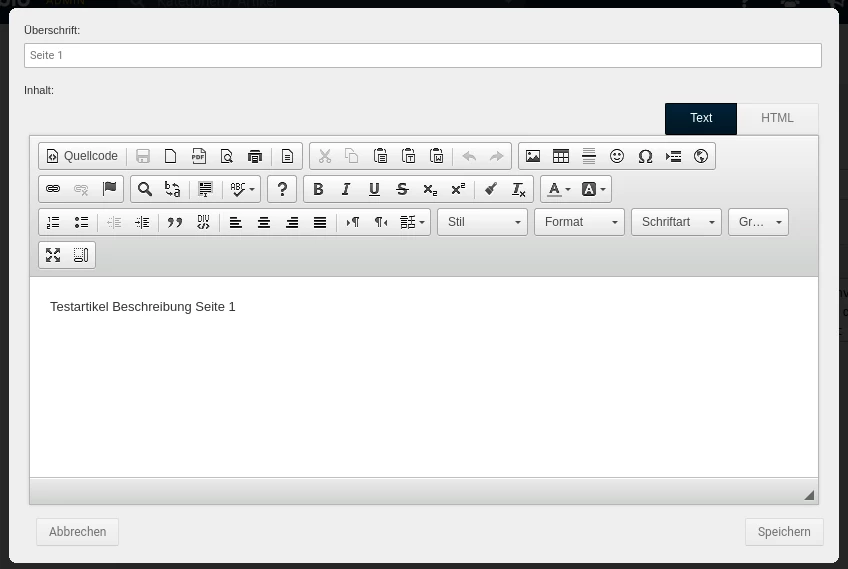848x569 pixels.
Task: Toggle superscript formatting
Action: pyautogui.click(x=458, y=189)
